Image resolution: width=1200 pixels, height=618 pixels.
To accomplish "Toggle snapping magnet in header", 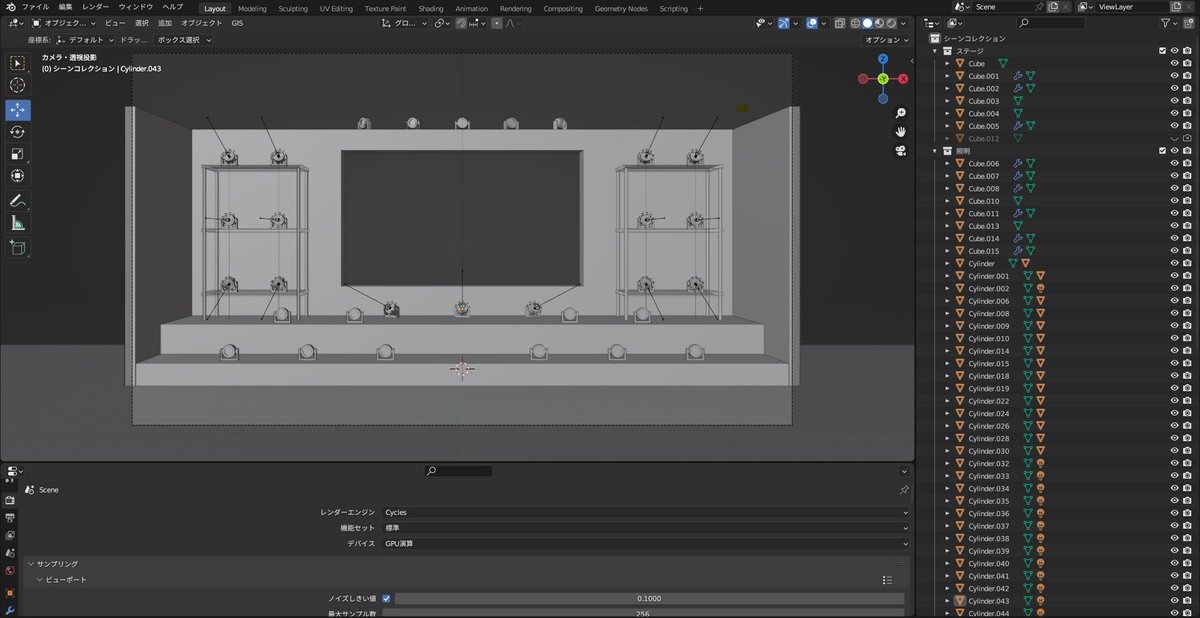I will click(462, 23).
